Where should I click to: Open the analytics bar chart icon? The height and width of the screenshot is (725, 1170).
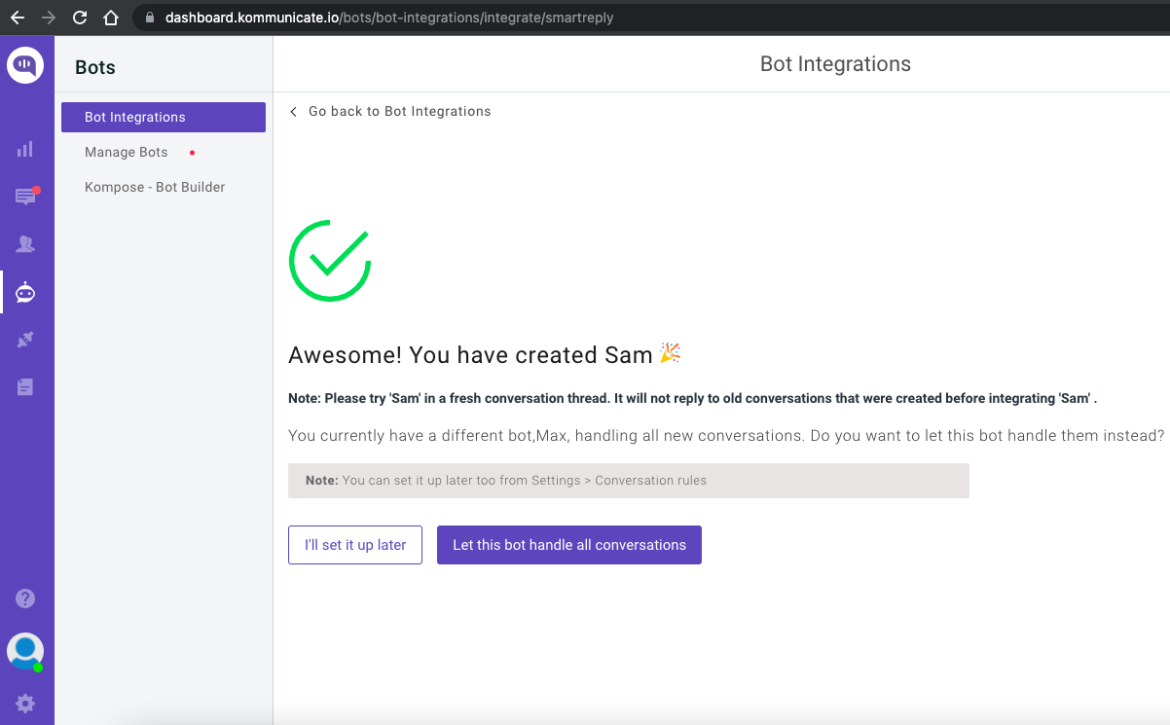[x=25, y=148]
